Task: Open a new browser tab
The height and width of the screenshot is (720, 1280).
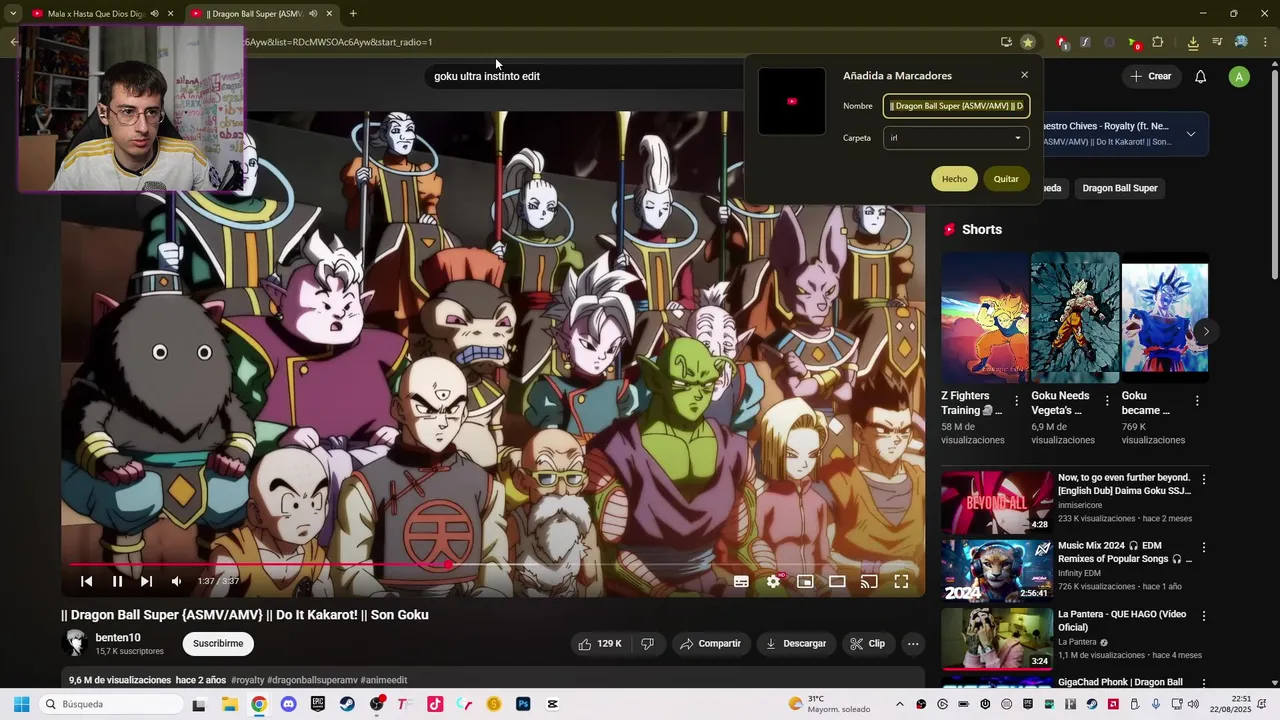Action: (353, 14)
